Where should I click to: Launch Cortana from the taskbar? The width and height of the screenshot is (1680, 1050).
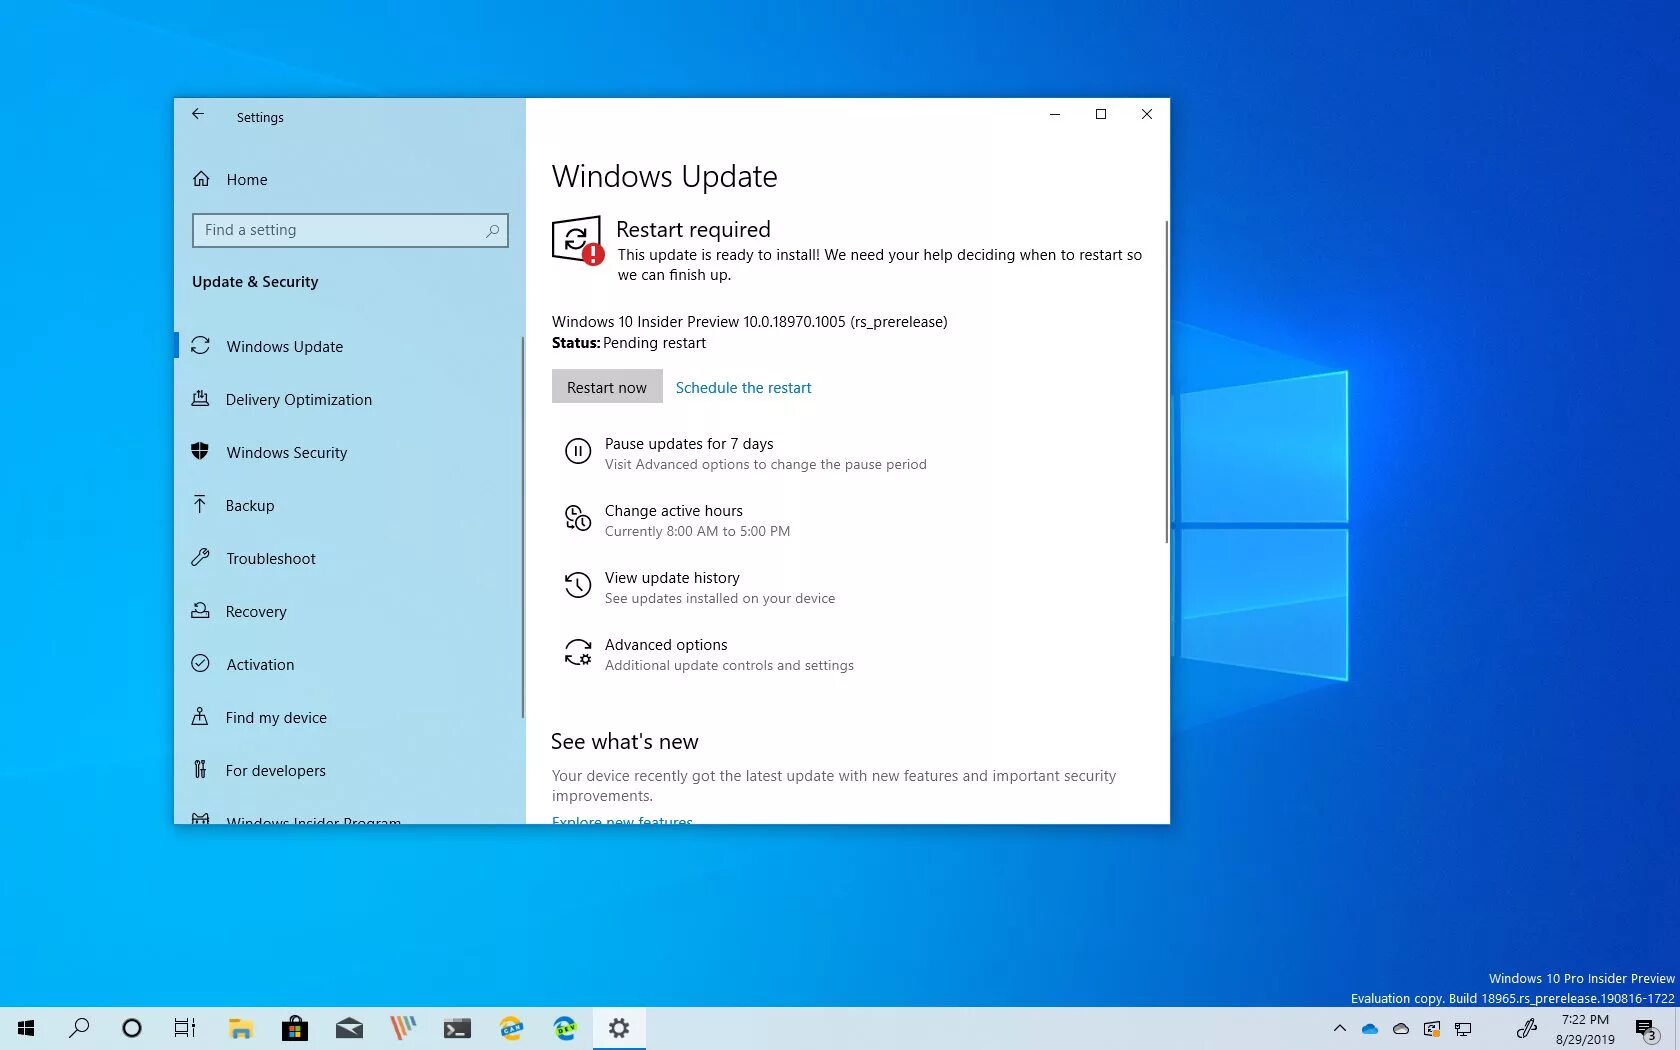point(132,1028)
